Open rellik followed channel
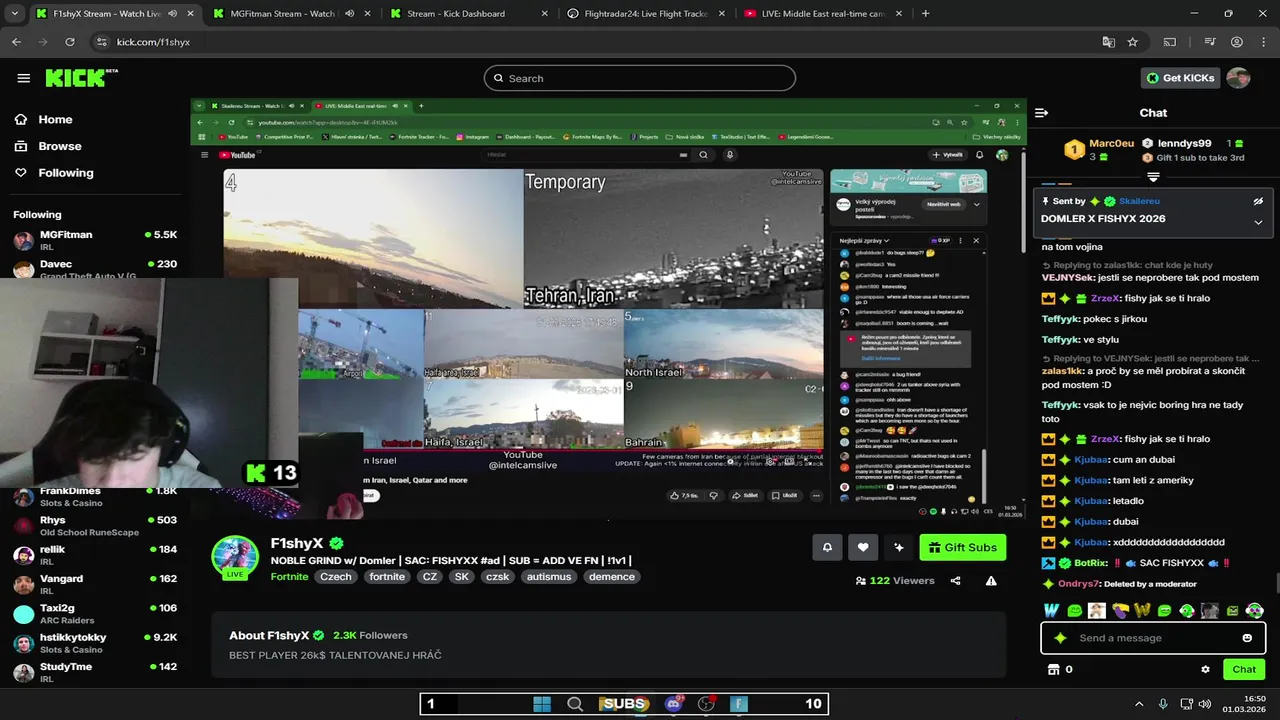 click(x=95, y=555)
